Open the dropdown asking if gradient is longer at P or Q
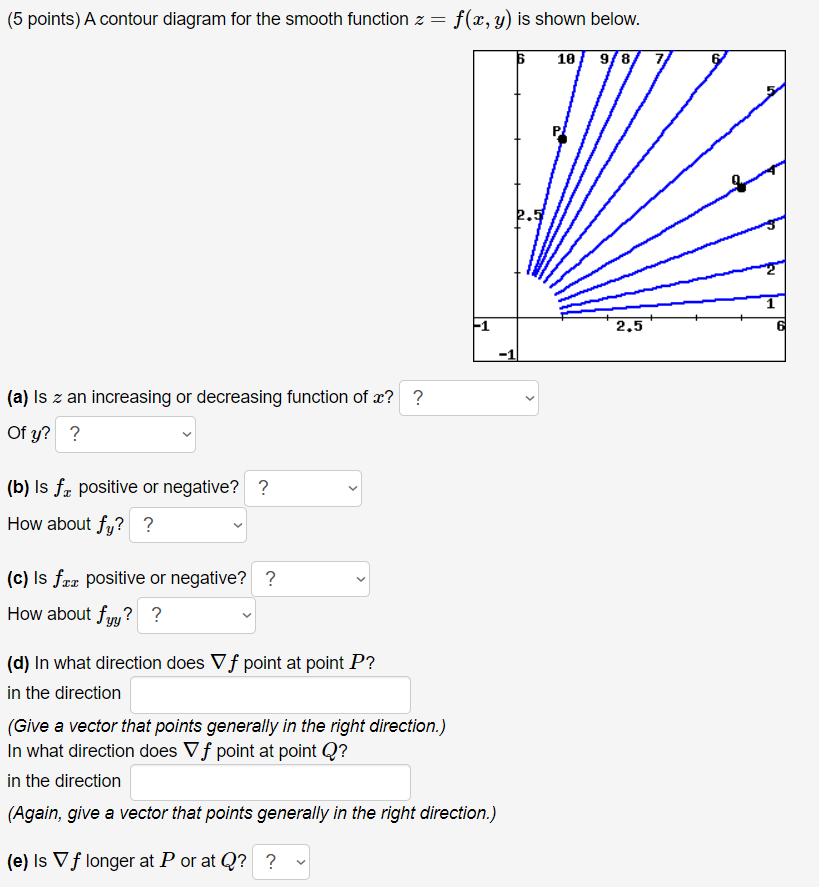This screenshot has width=819, height=887. [281, 861]
